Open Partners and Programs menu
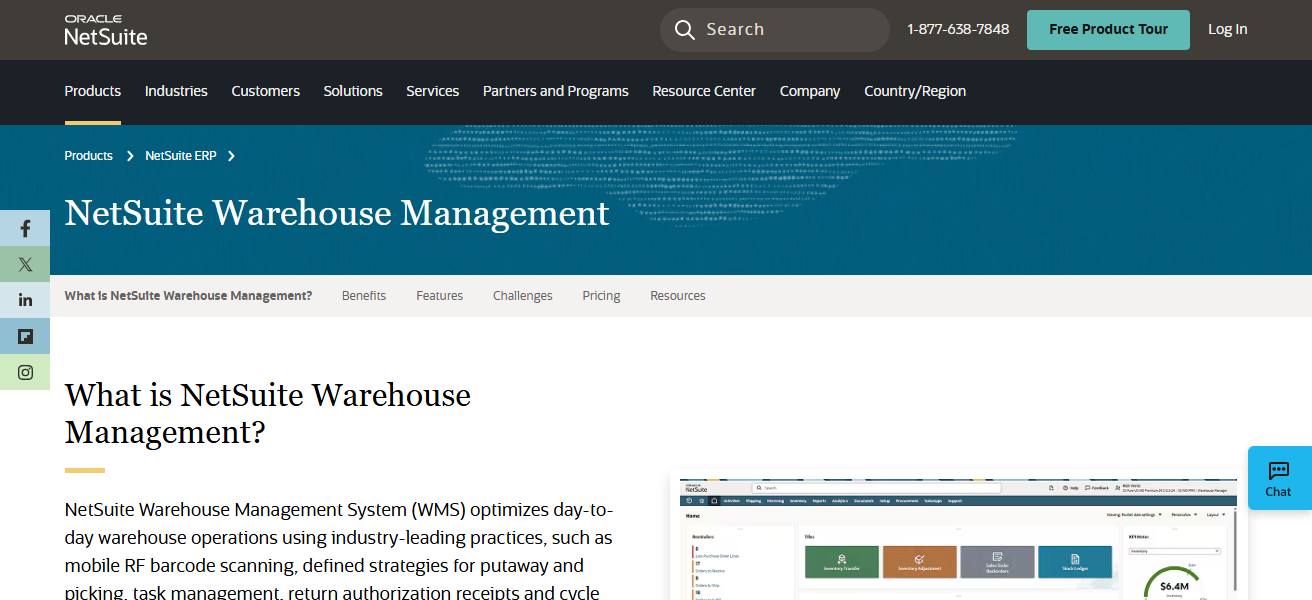Screen dimensions: 1312x600 tap(556, 91)
